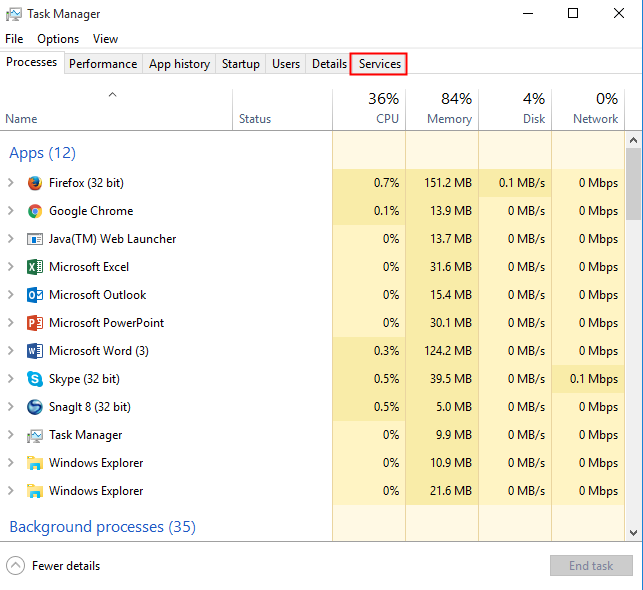Click the Skype icon in list

click(35, 379)
